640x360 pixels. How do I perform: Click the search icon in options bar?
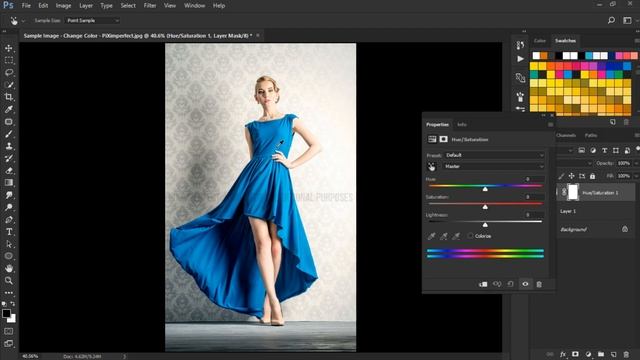point(611,20)
